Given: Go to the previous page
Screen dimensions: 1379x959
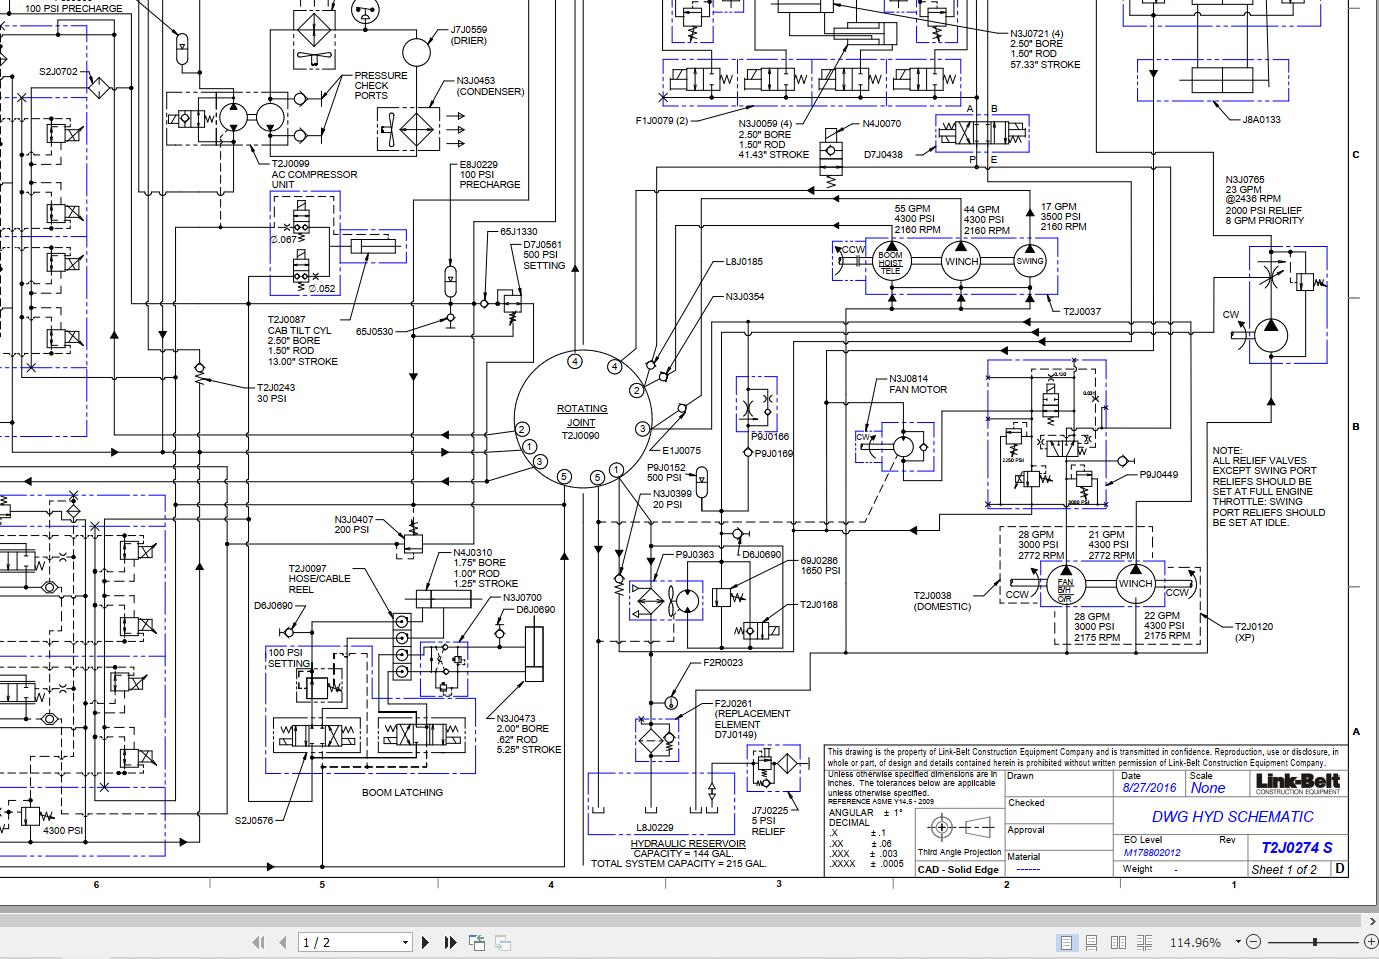Looking at the screenshot, I should tap(283, 942).
